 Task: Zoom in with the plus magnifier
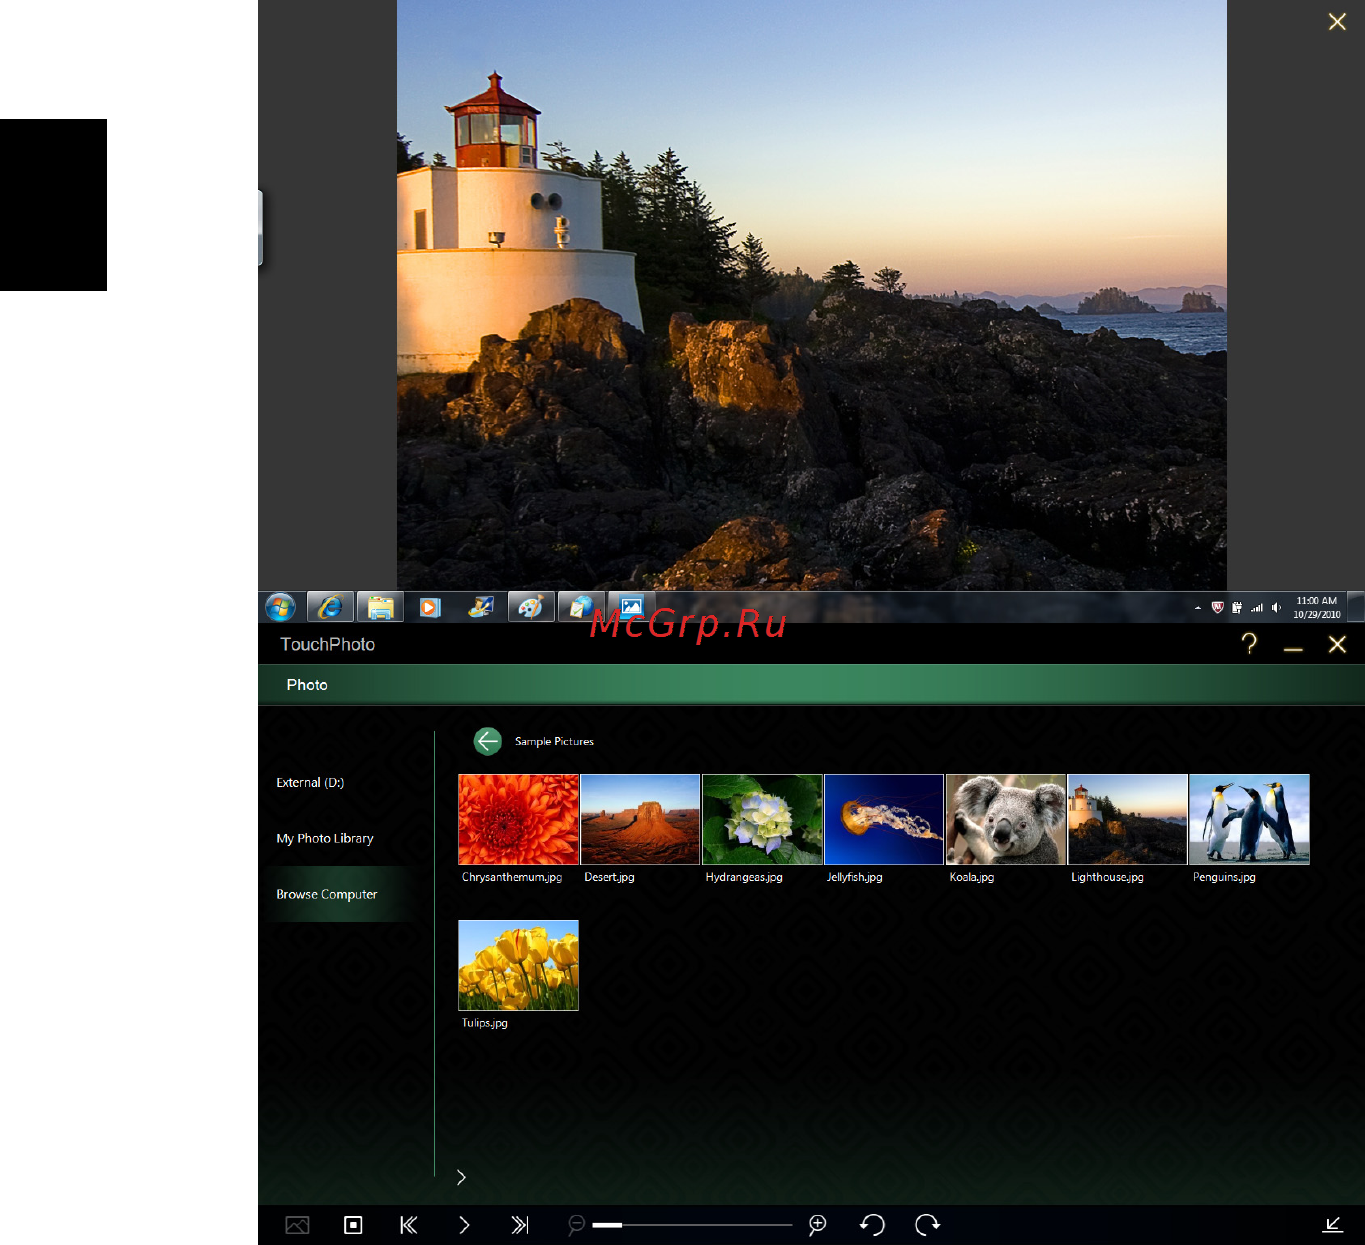tap(817, 1225)
